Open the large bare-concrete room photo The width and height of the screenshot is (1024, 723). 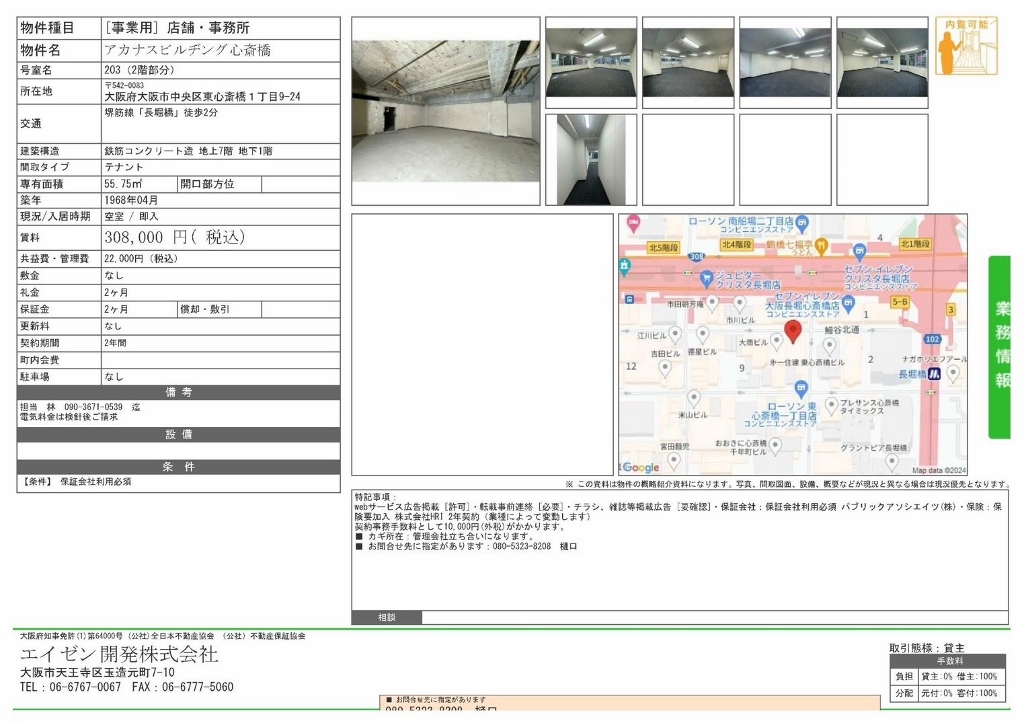point(445,111)
